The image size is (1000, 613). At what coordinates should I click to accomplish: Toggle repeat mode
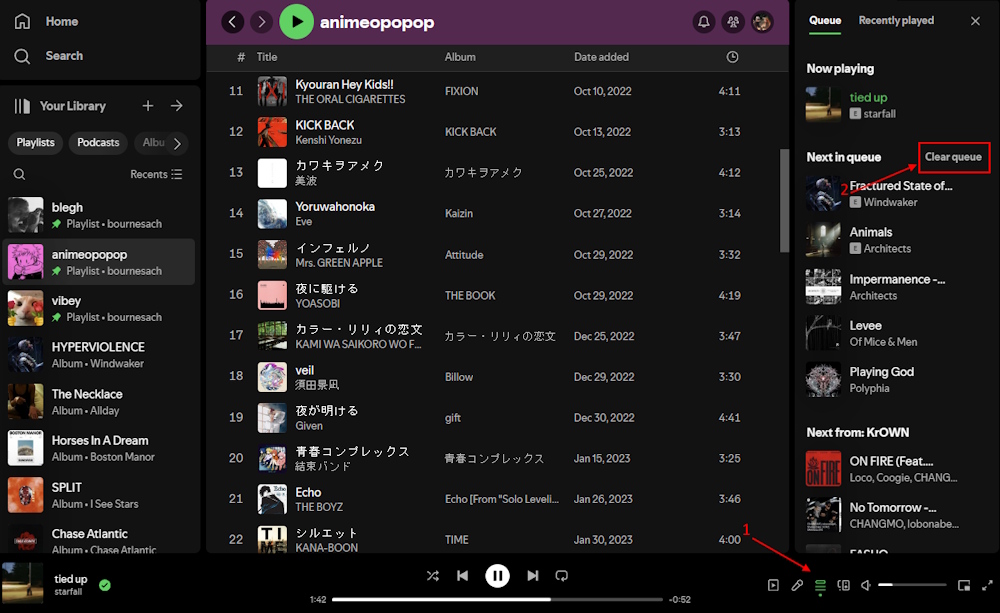562,576
